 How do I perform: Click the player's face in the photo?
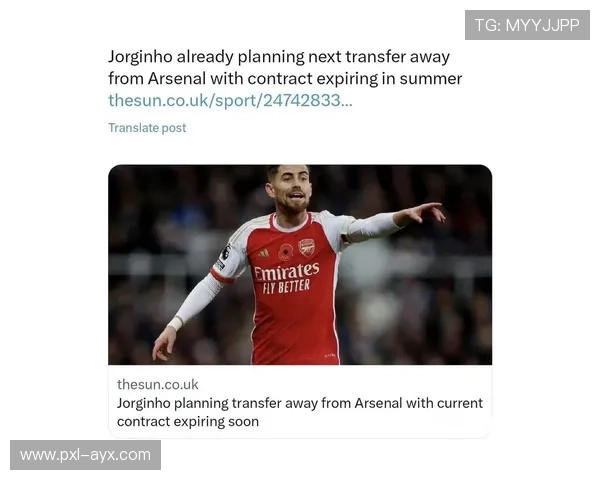point(291,186)
